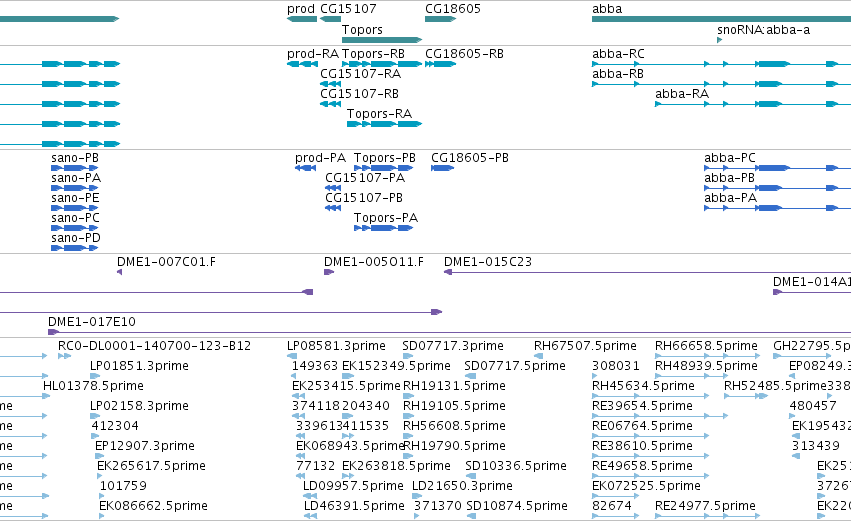Click the RH66658.5prime EST label

[x=706, y=347]
